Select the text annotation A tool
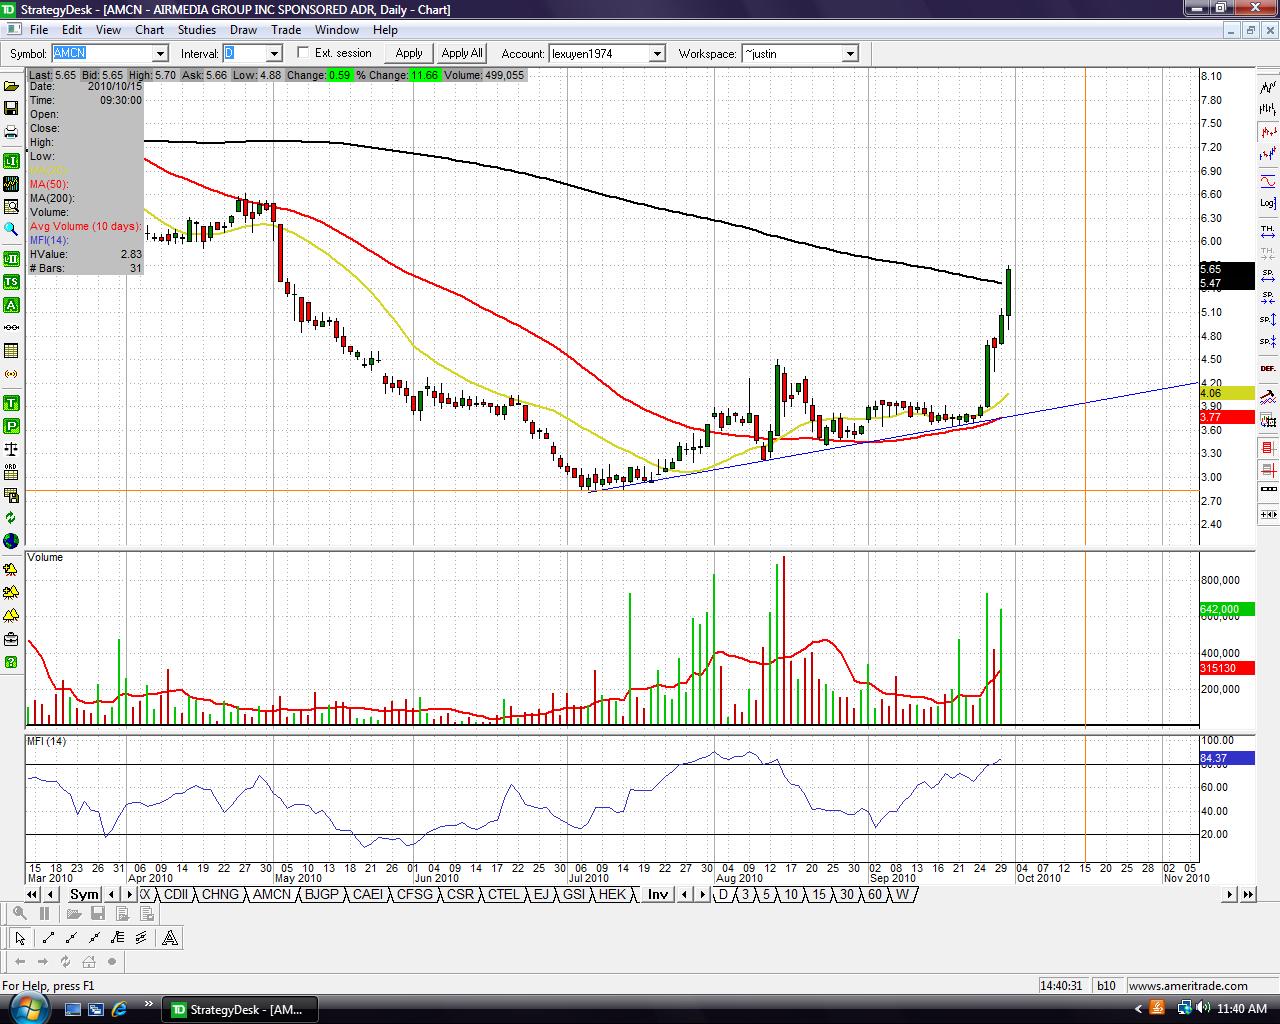This screenshot has width=1280, height=1024. [170, 938]
